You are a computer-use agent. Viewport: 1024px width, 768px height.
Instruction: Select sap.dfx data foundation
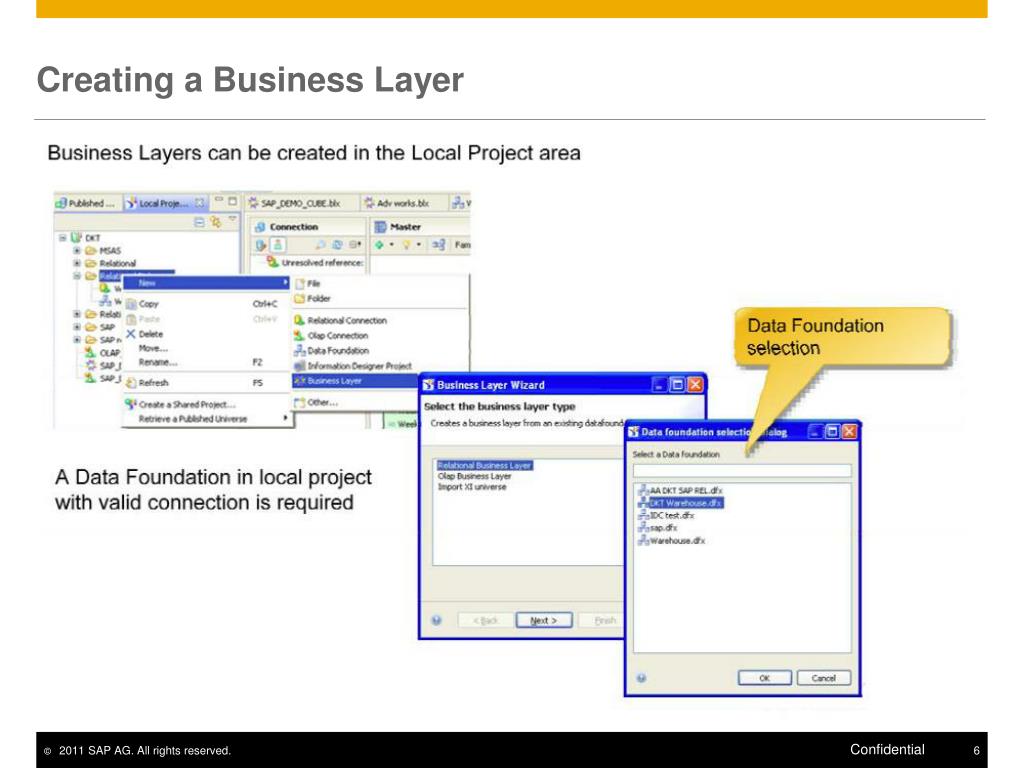click(x=658, y=528)
